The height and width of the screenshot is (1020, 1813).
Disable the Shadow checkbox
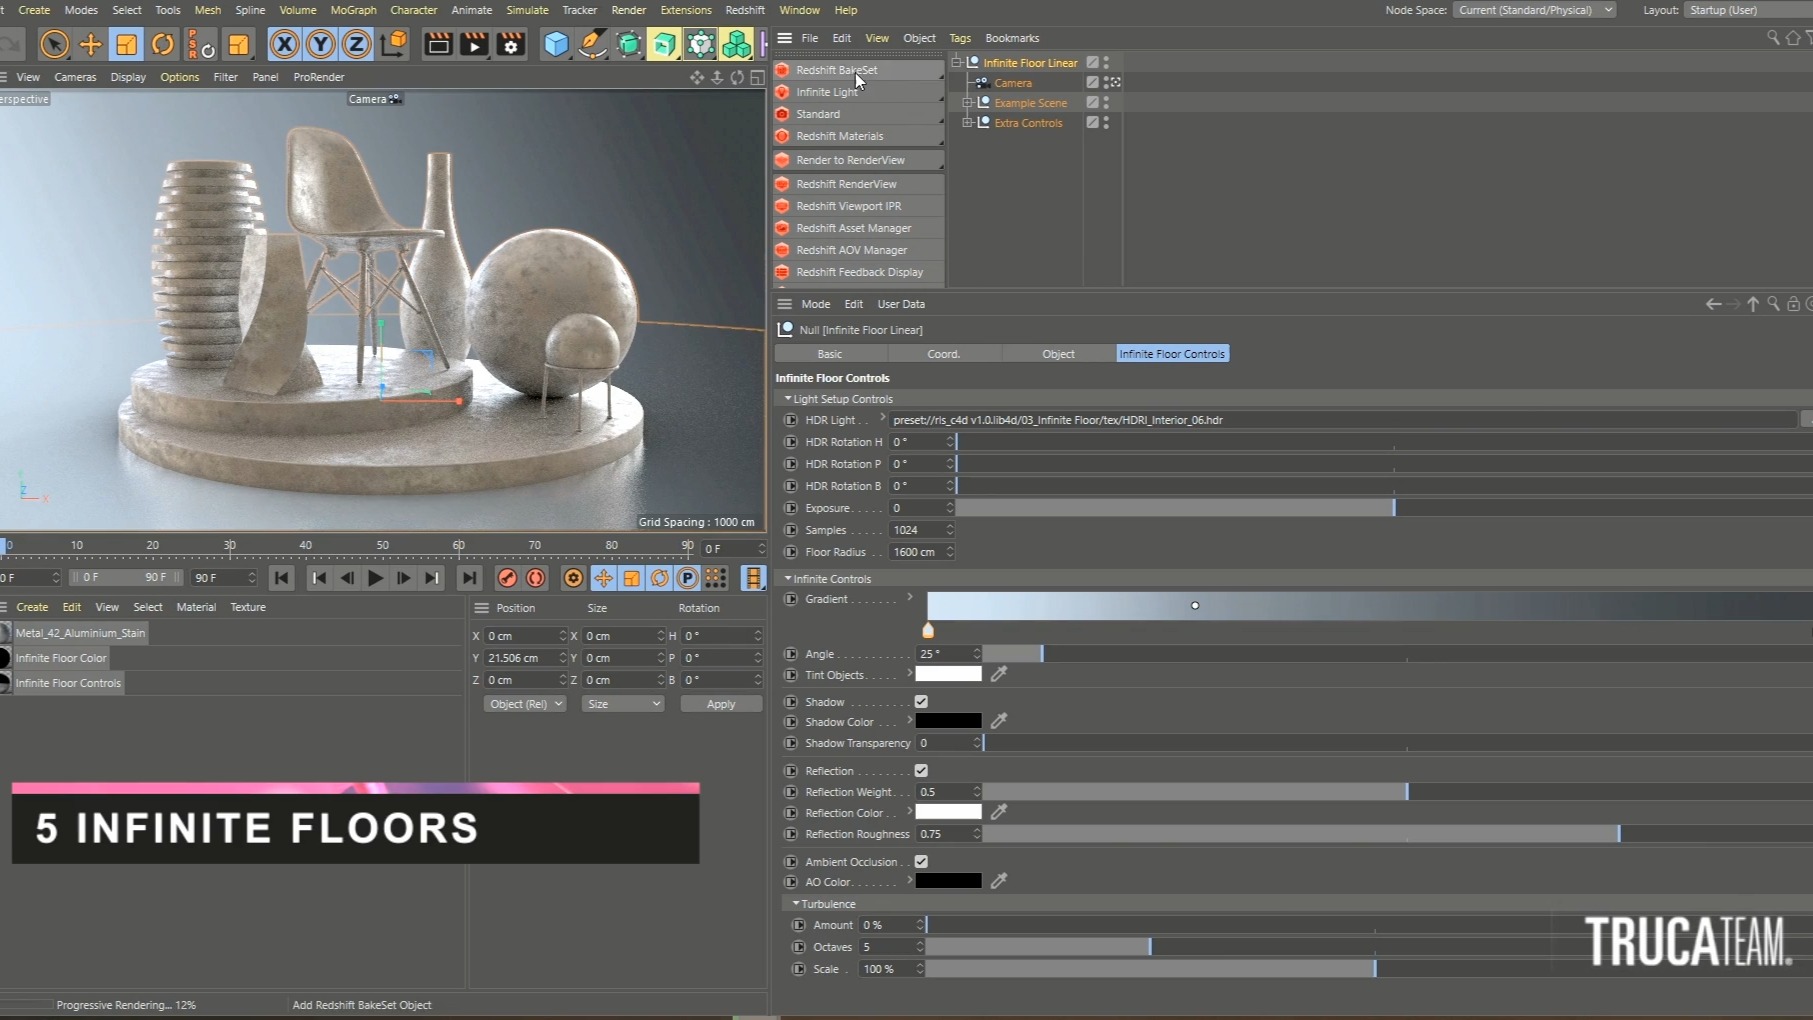[921, 702]
